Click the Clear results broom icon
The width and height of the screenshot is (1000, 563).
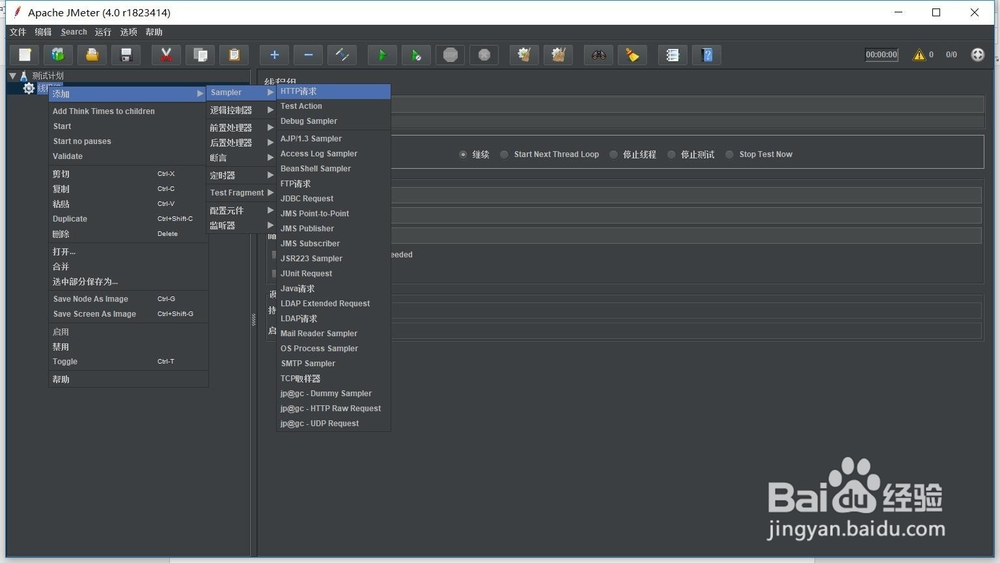point(524,55)
